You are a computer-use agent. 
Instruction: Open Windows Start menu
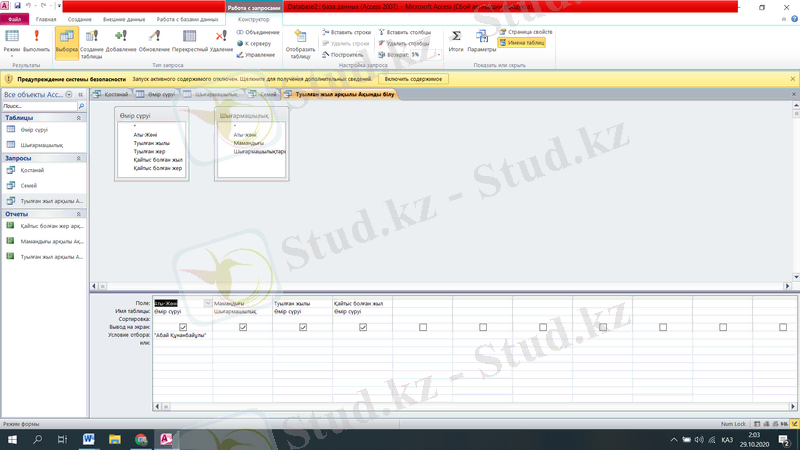pos(12,439)
